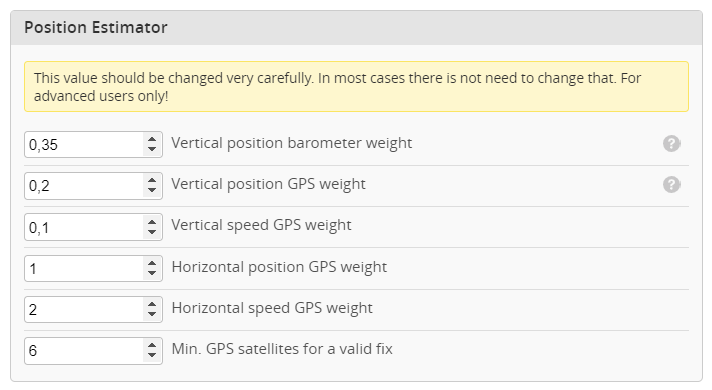Open help for Vertical position barometer weight
Screen dimensions: 712x390
pos(671,143)
